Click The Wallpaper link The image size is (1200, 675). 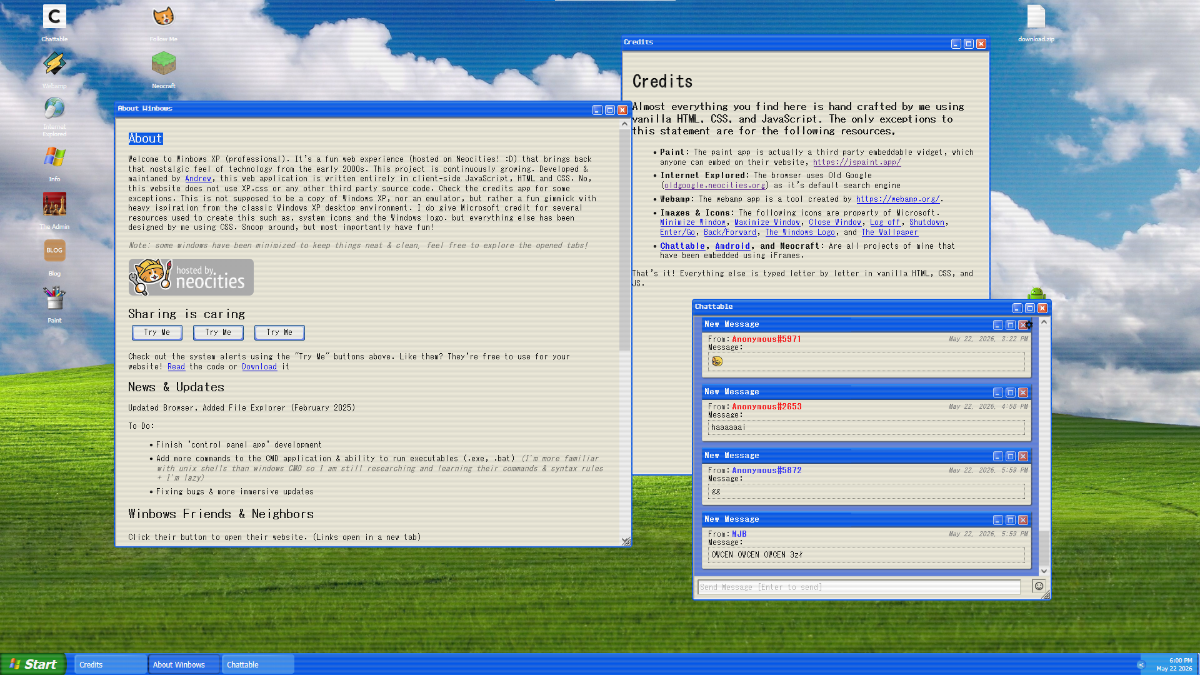coord(890,232)
